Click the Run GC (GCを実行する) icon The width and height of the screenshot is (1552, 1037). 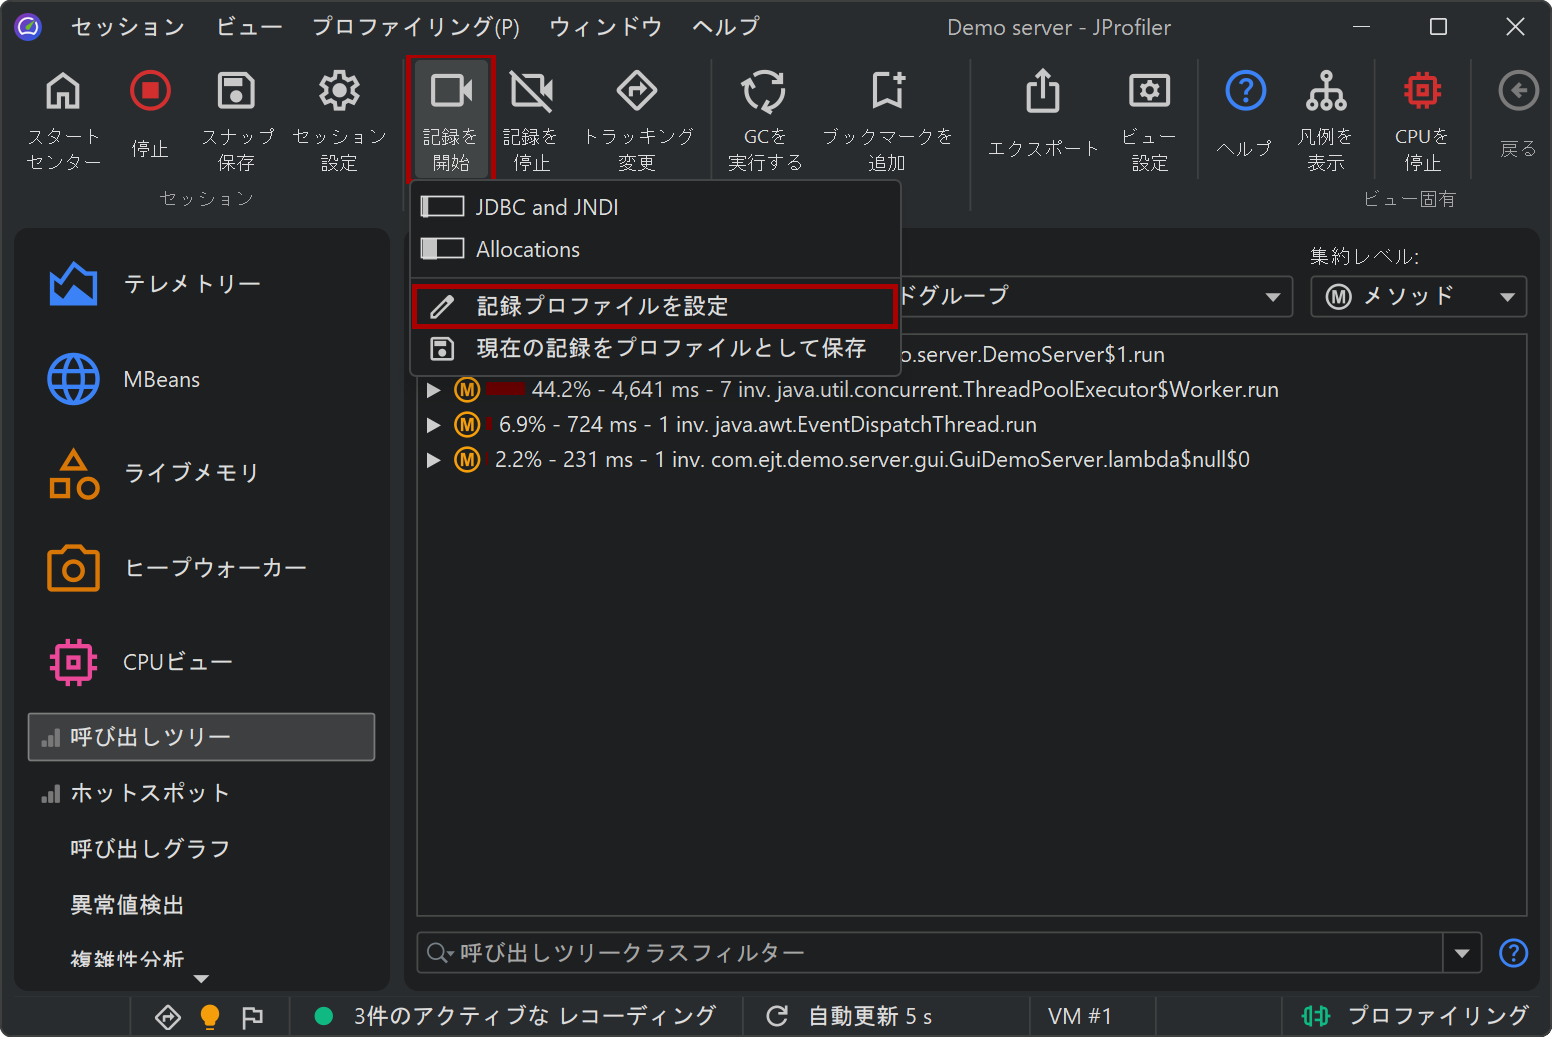(x=764, y=93)
